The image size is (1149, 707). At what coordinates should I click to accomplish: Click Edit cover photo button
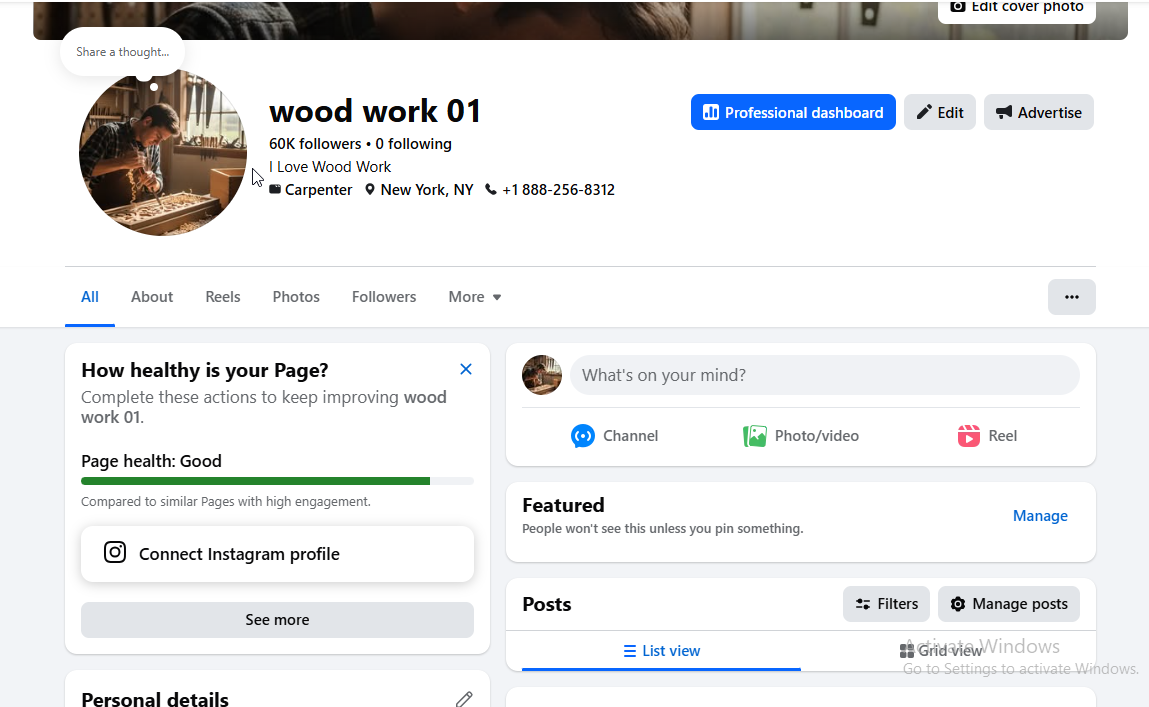click(x=1016, y=9)
